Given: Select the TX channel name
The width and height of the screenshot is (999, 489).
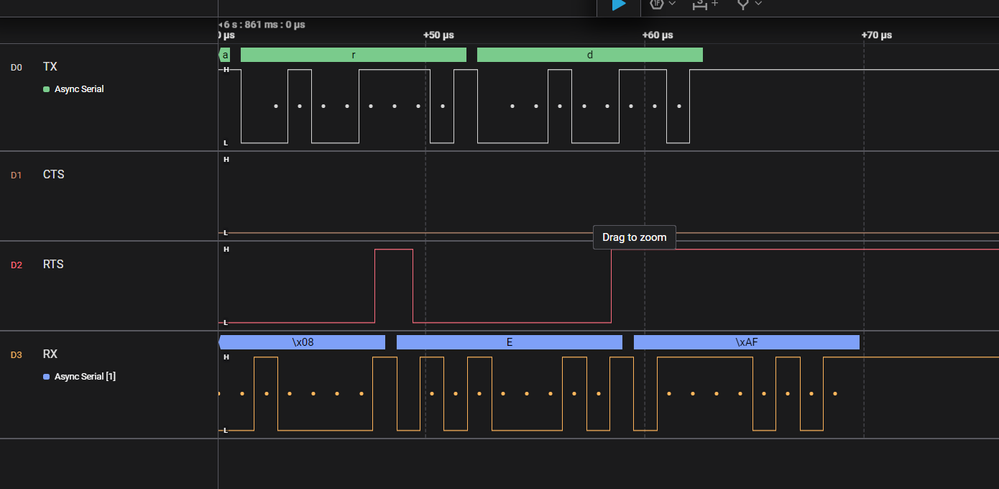Looking at the screenshot, I should [50, 67].
